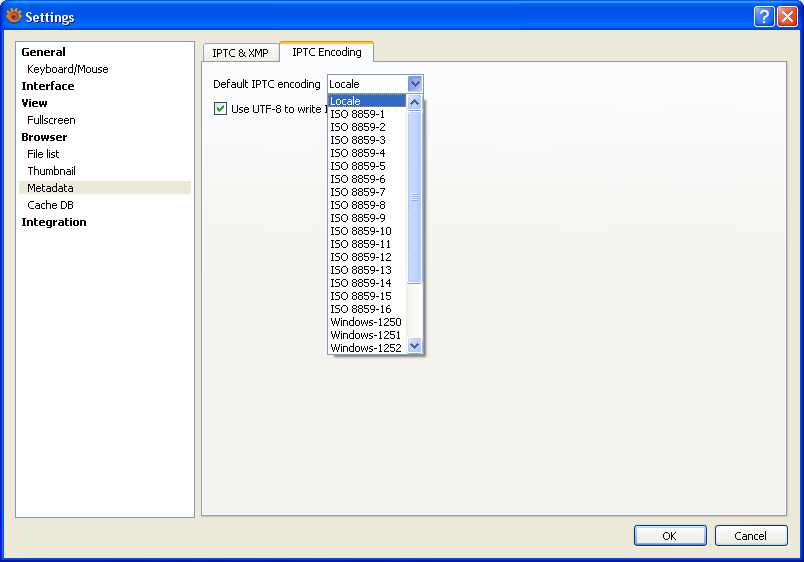Choose ISO 8859-15 encoding
Image resolution: width=804 pixels, height=562 pixels.
coord(367,296)
